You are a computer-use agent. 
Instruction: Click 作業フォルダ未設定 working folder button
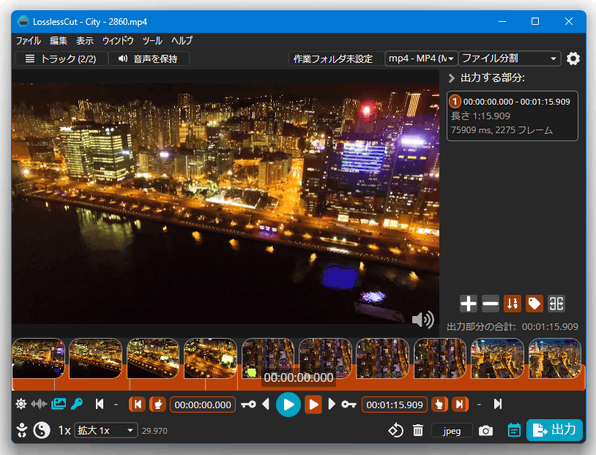click(x=333, y=59)
